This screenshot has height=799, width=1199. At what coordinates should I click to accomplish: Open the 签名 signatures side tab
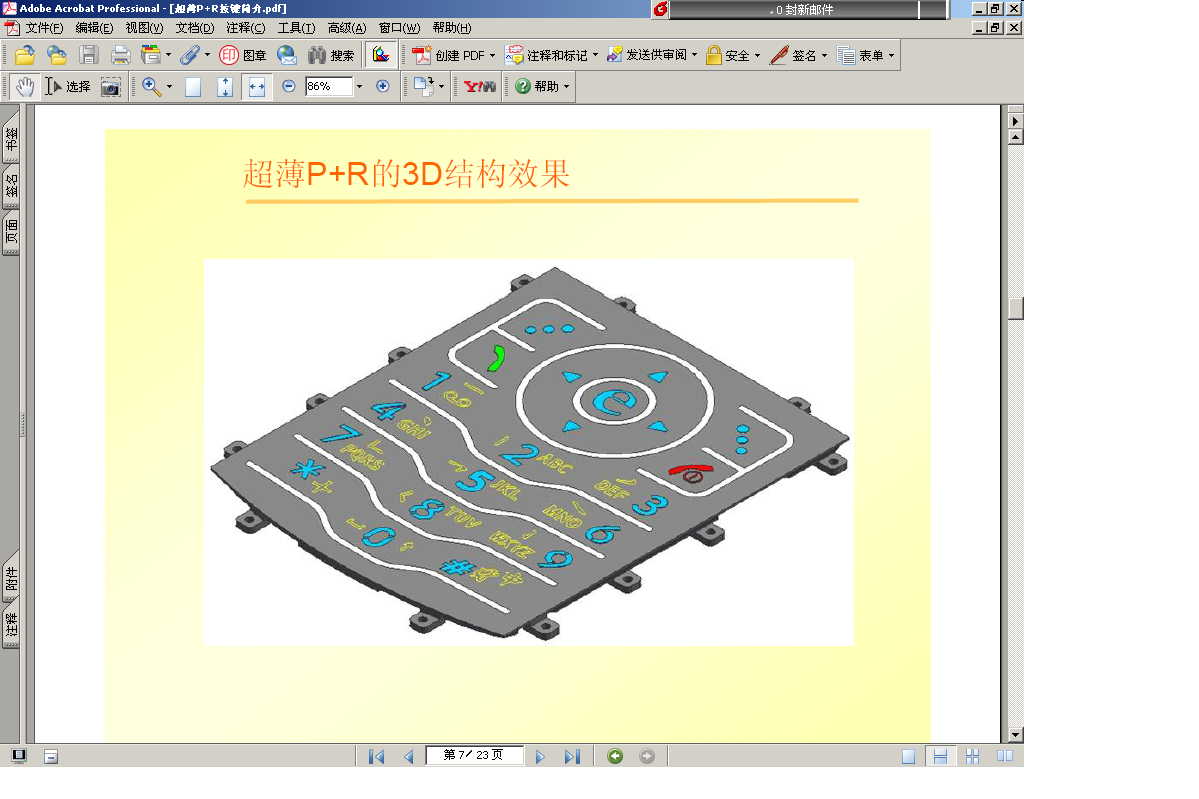pyautogui.click(x=11, y=186)
